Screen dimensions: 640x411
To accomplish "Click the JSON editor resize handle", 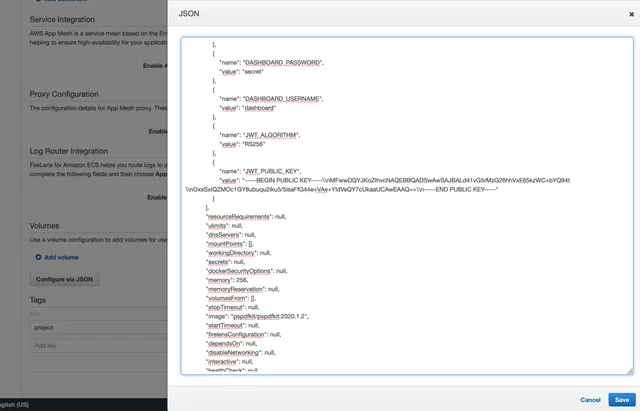I will pyautogui.click(x=630, y=371).
